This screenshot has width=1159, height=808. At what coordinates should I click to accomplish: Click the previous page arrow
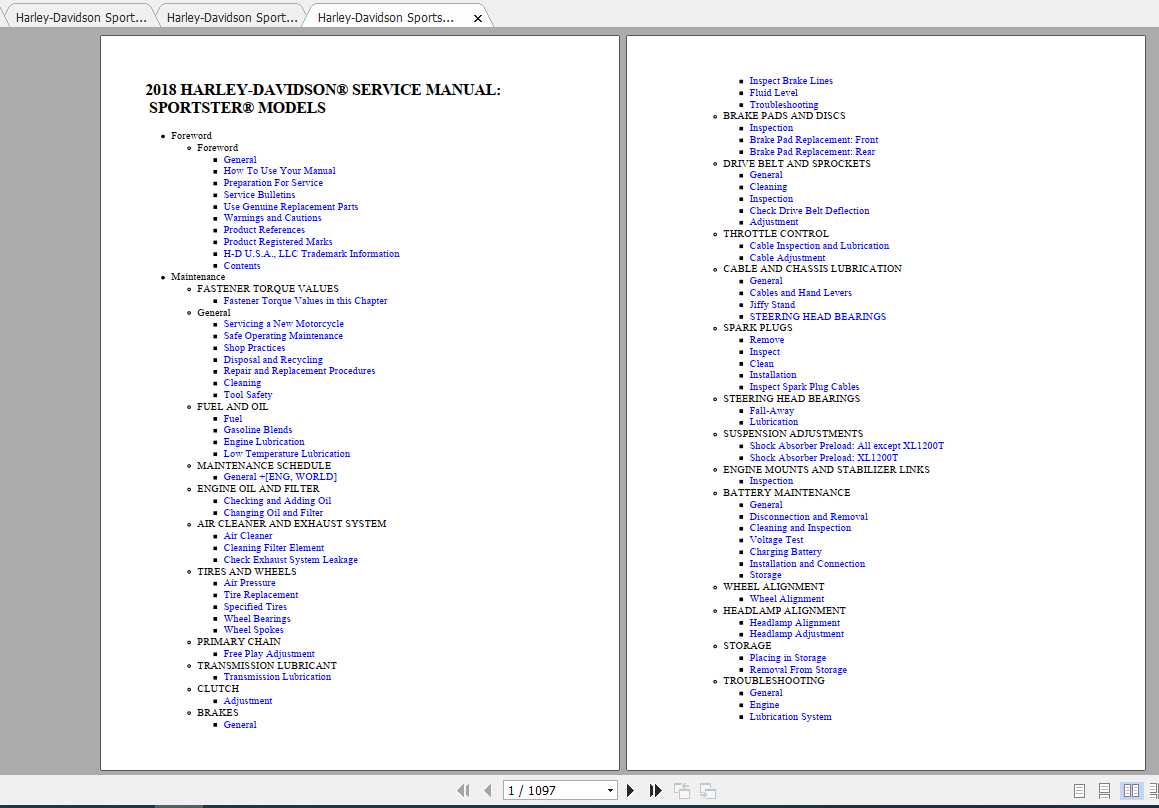coord(487,790)
